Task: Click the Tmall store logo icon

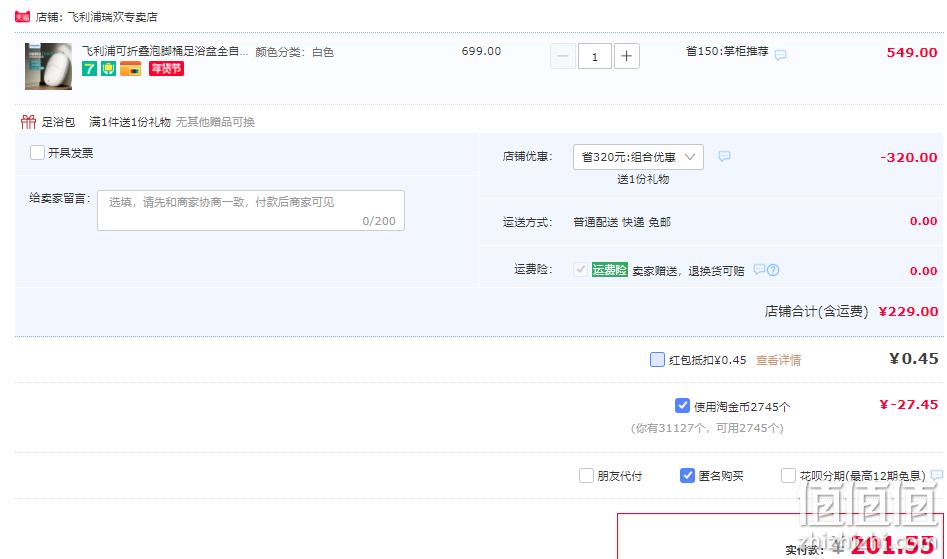Action: [22, 17]
